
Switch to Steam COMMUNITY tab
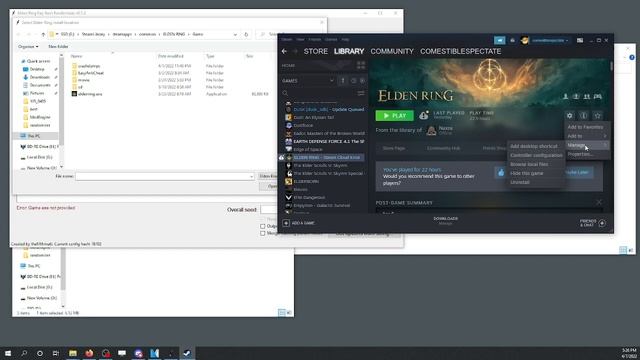(x=392, y=51)
